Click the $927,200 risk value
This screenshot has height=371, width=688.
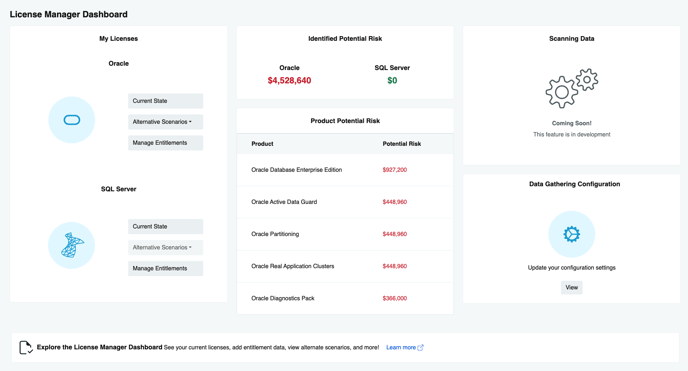click(394, 170)
